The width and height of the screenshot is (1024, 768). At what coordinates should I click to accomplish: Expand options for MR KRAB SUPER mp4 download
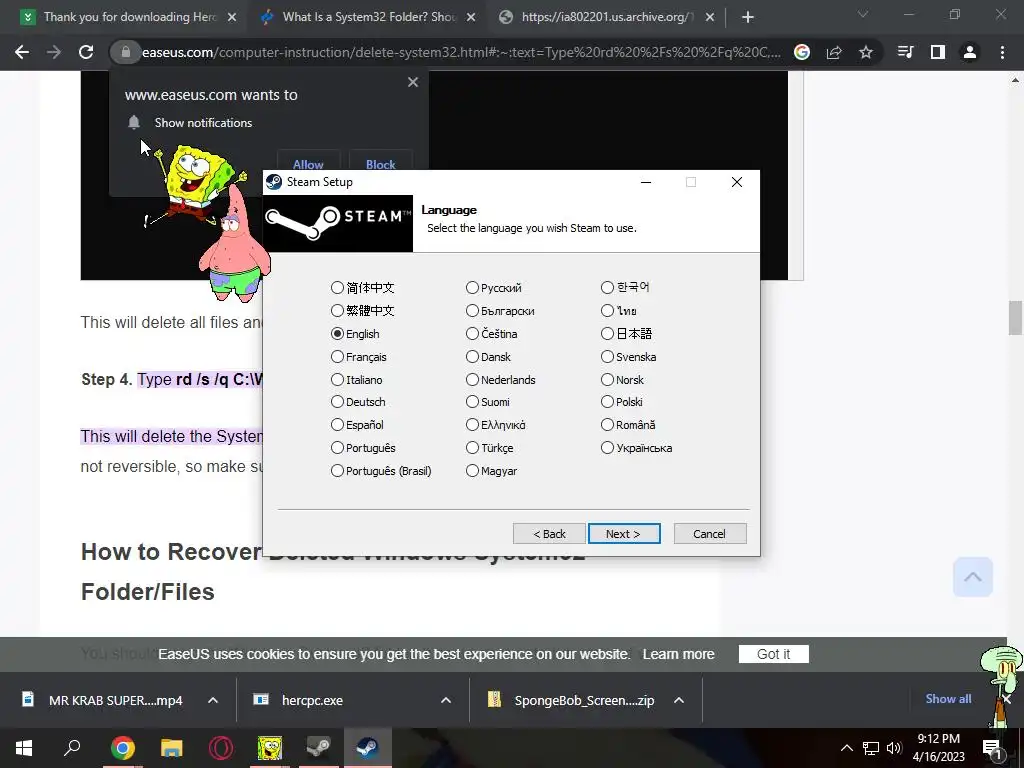click(x=213, y=700)
